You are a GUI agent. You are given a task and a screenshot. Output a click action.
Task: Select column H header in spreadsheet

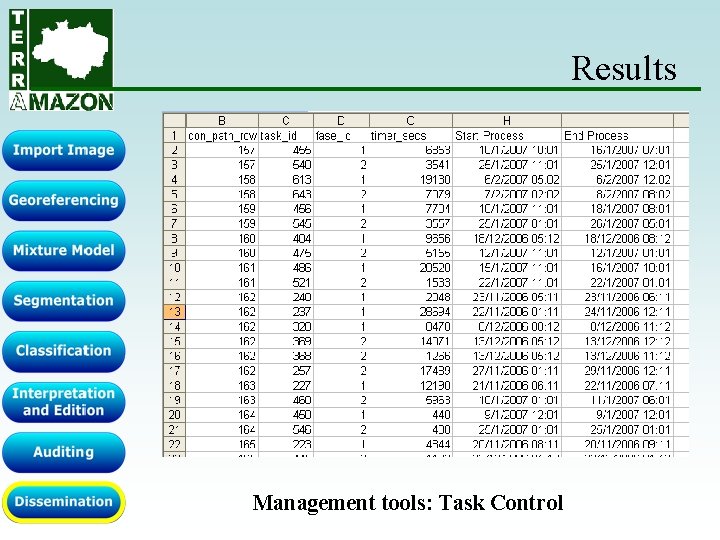coord(506,120)
